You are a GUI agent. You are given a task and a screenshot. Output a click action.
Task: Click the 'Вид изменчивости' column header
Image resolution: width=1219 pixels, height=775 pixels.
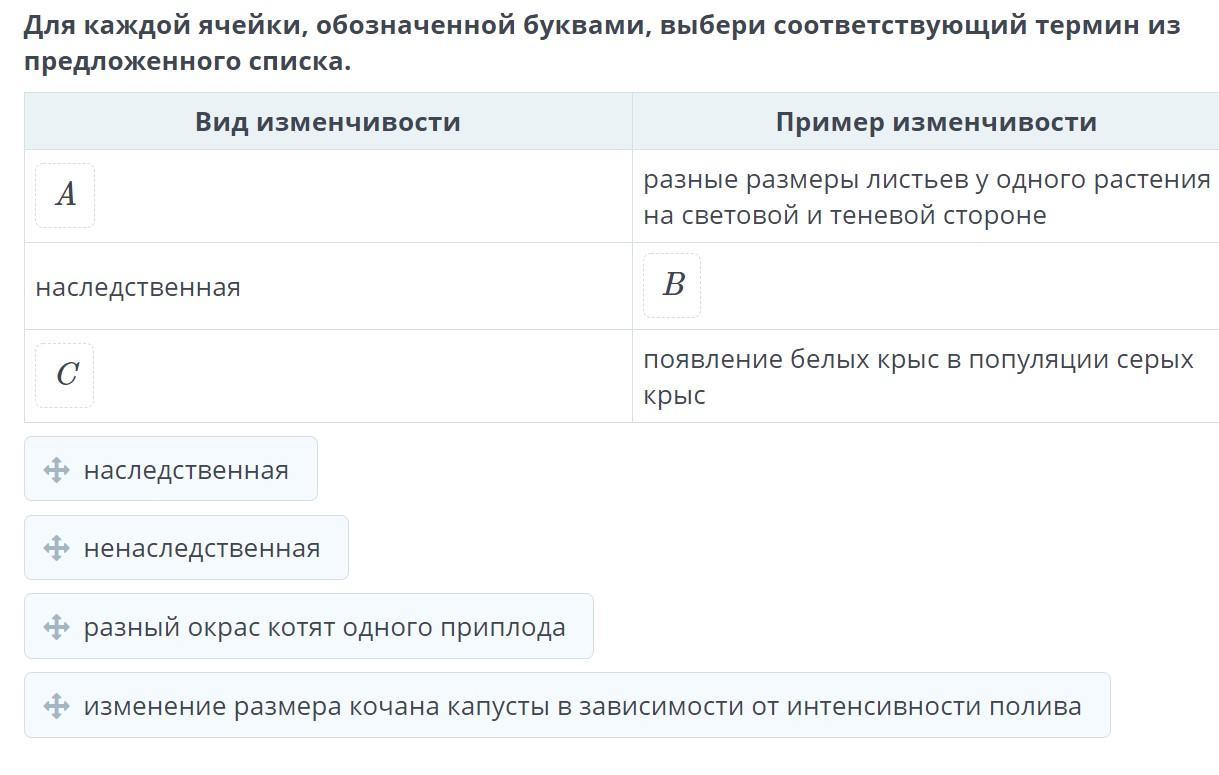pos(328,122)
